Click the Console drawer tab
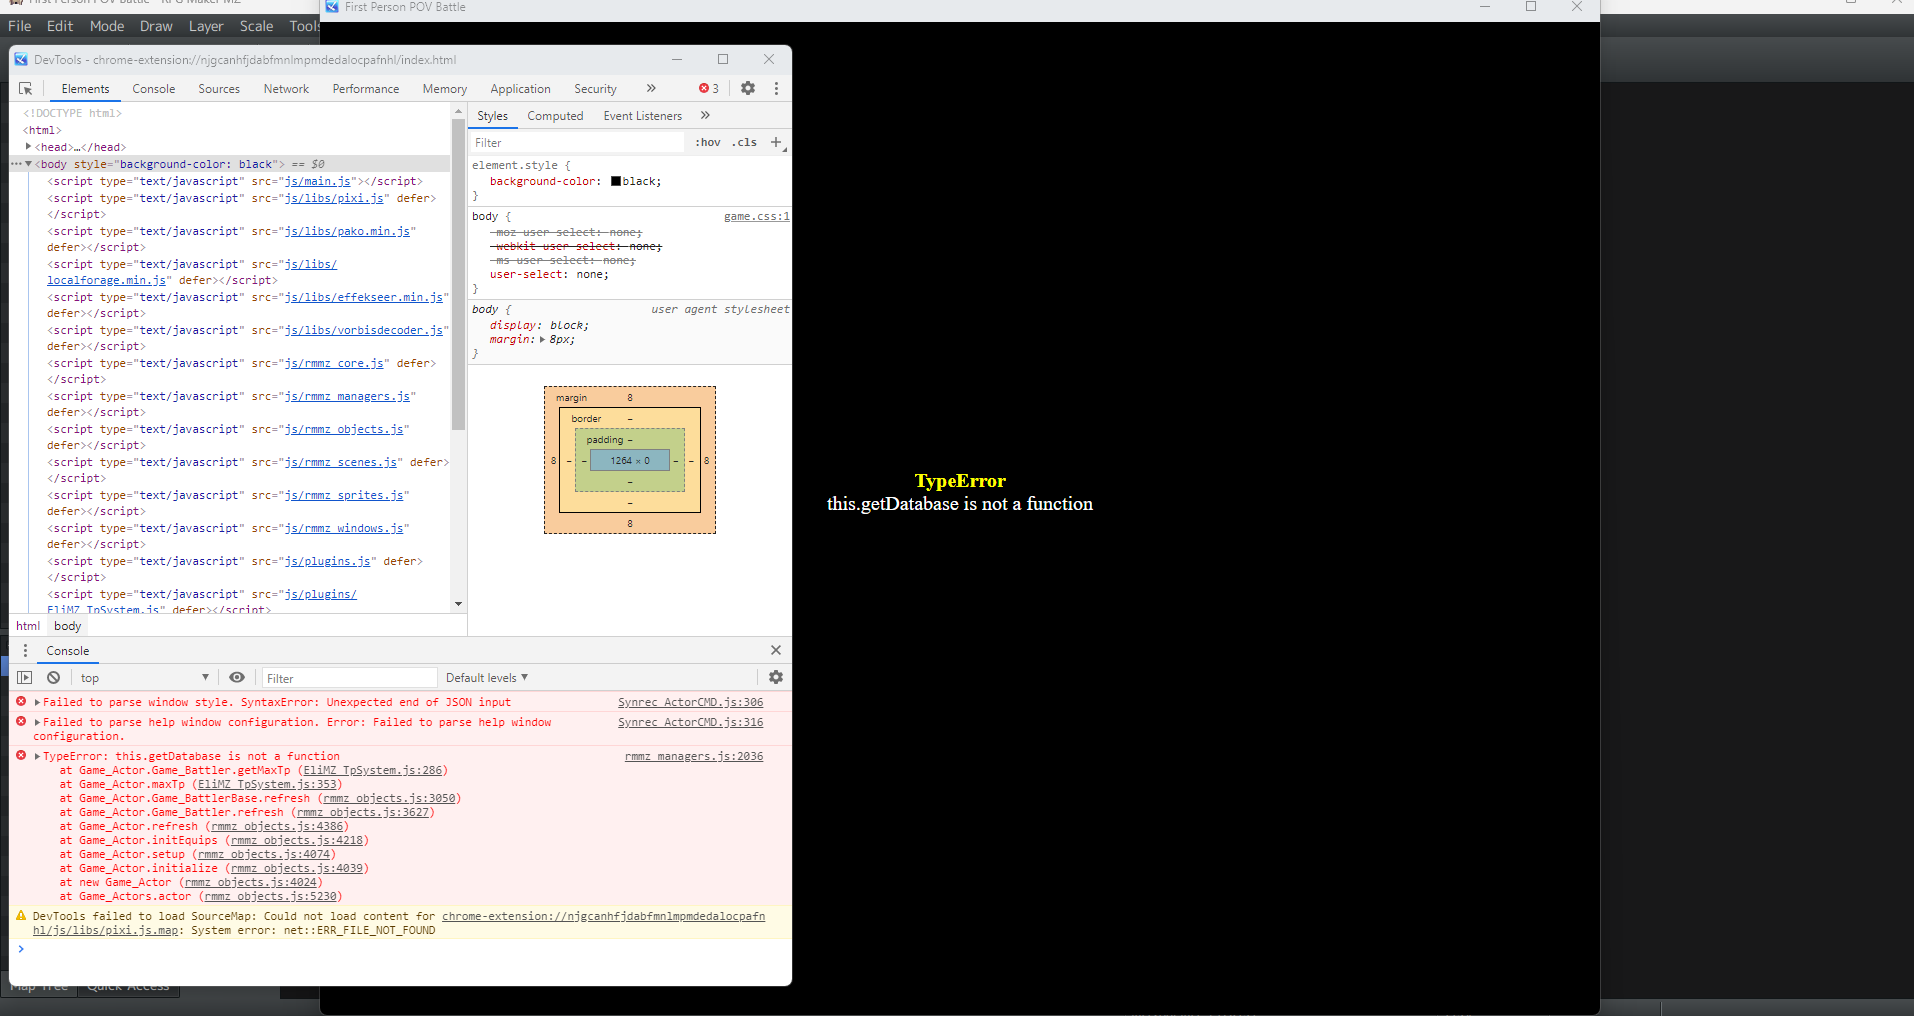This screenshot has width=1914, height=1016. point(67,651)
